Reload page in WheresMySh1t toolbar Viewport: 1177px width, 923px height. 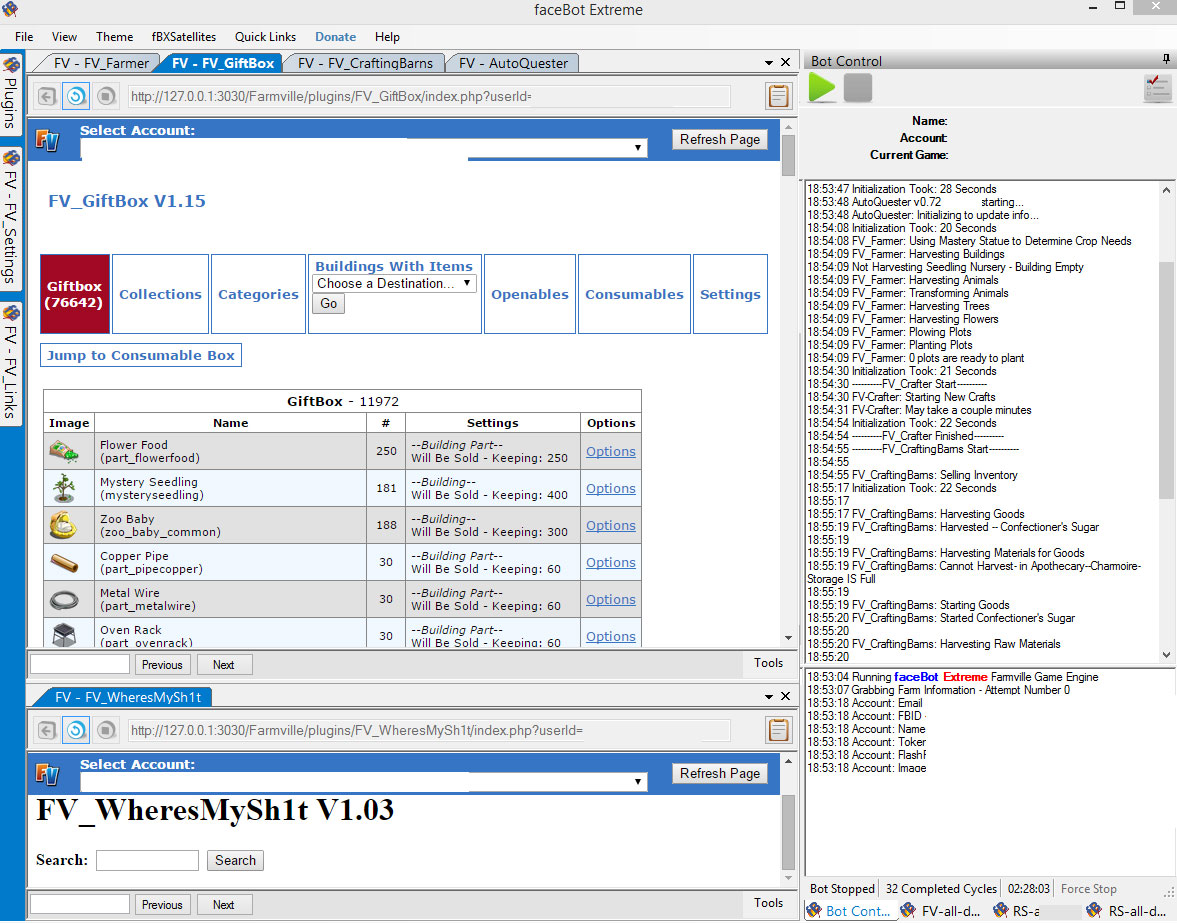click(x=76, y=730)
